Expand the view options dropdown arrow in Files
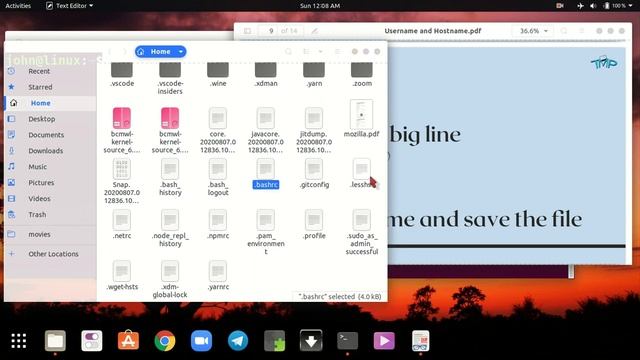This screenshot has height=360, width=640. point(320,51)
